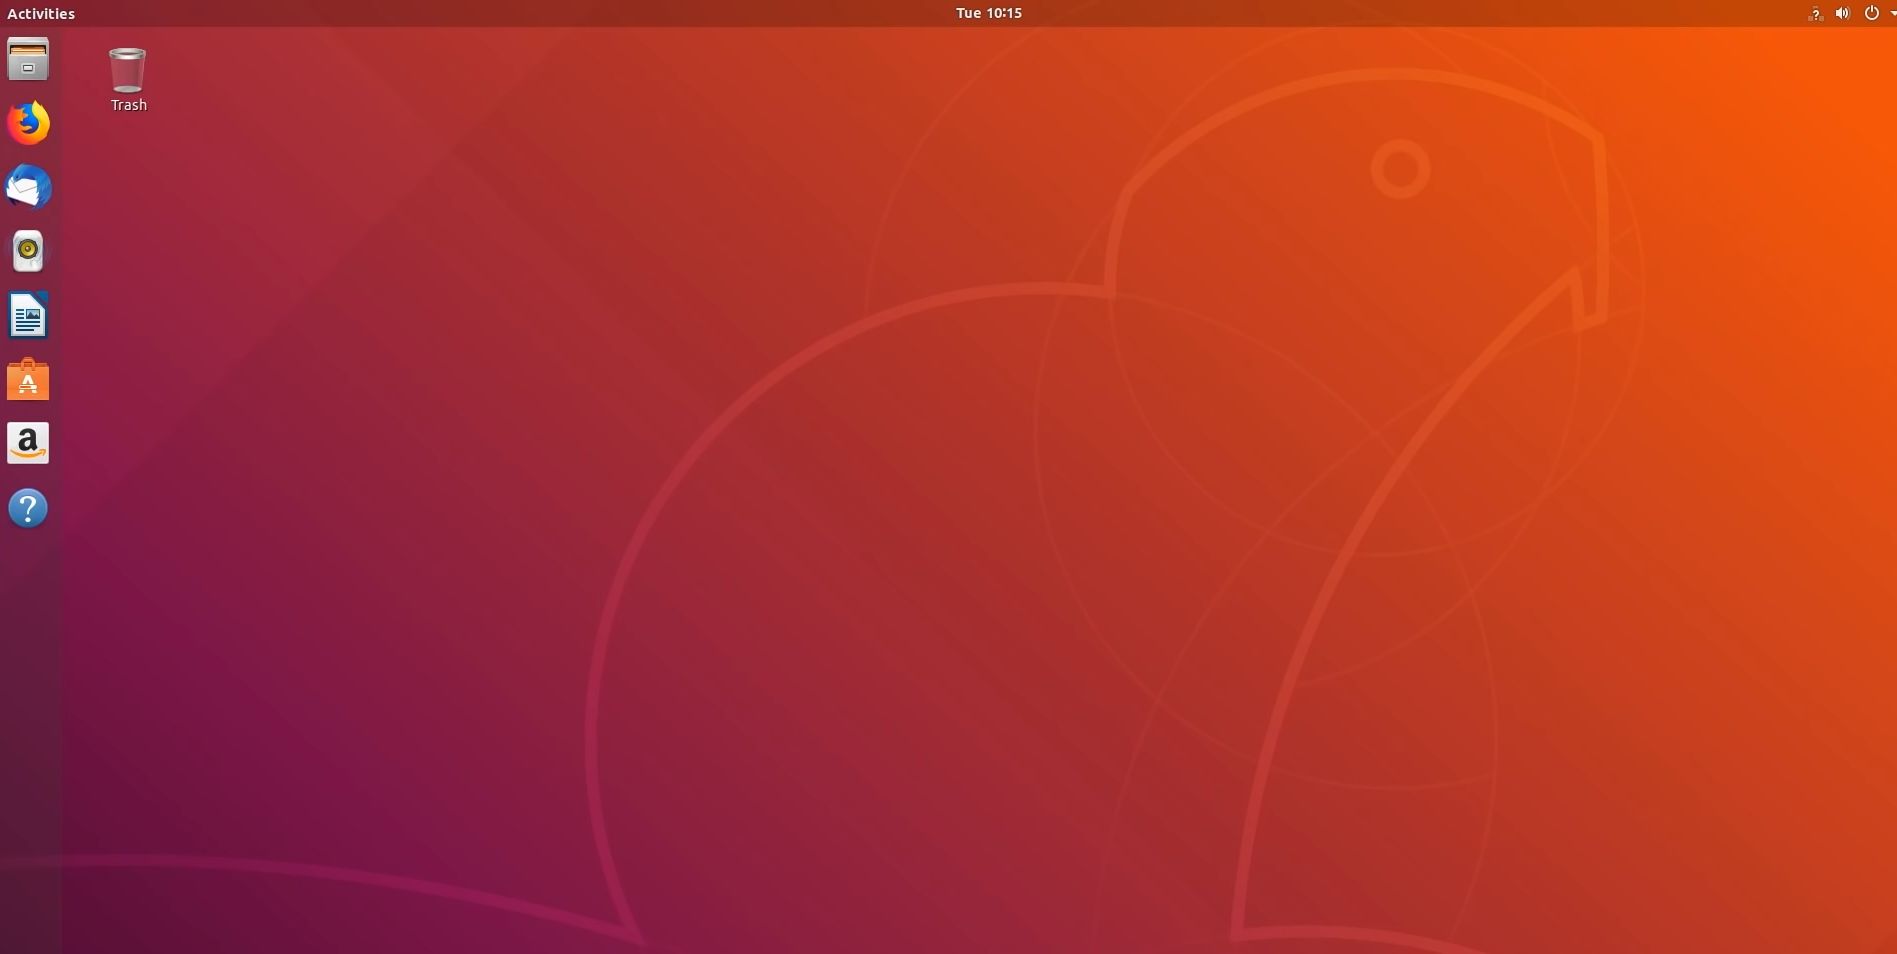Click the volume speaker icon

point(1842,13)
